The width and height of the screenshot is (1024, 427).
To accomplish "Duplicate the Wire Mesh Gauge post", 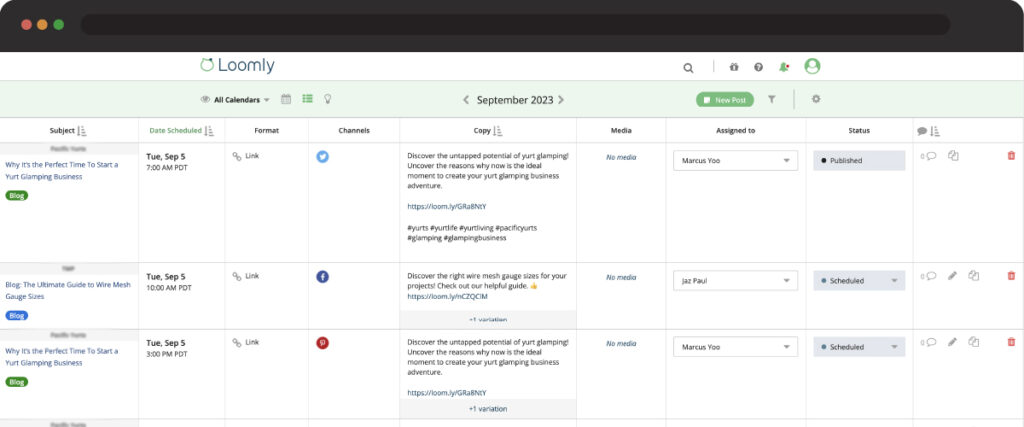I will click(974, 276).
